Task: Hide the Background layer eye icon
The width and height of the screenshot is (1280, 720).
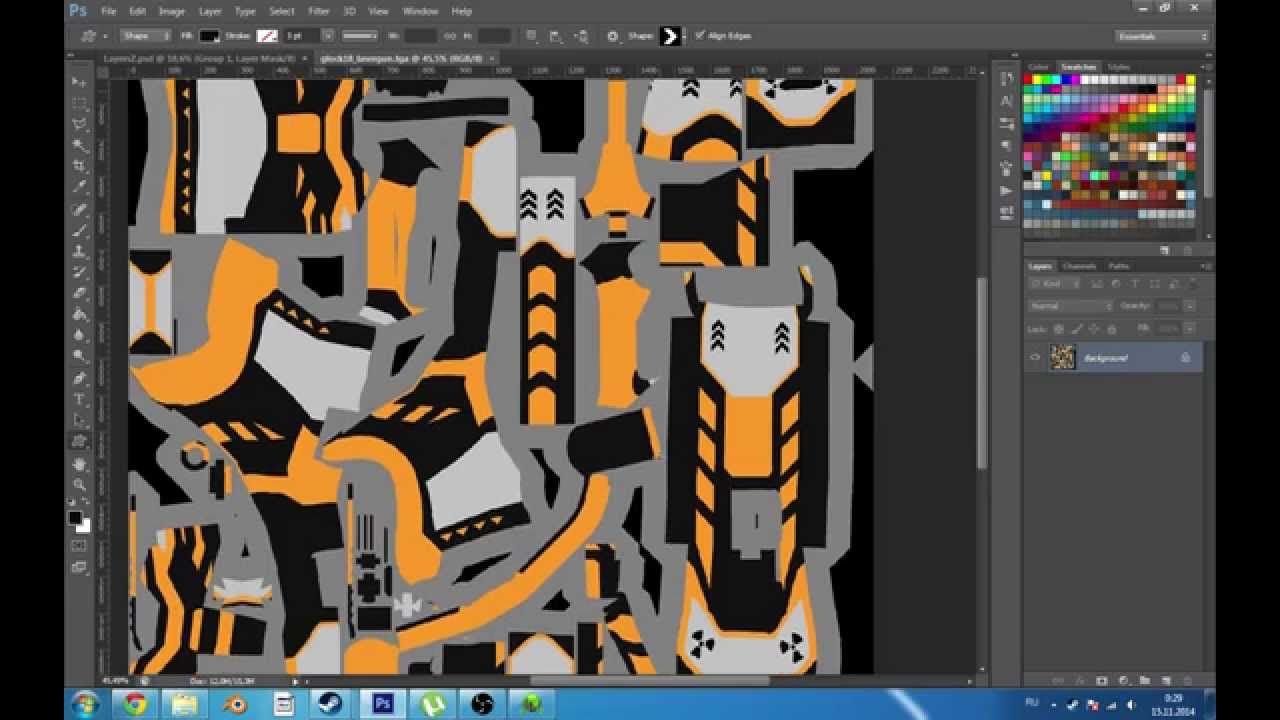Action: tap(1035, 357)
